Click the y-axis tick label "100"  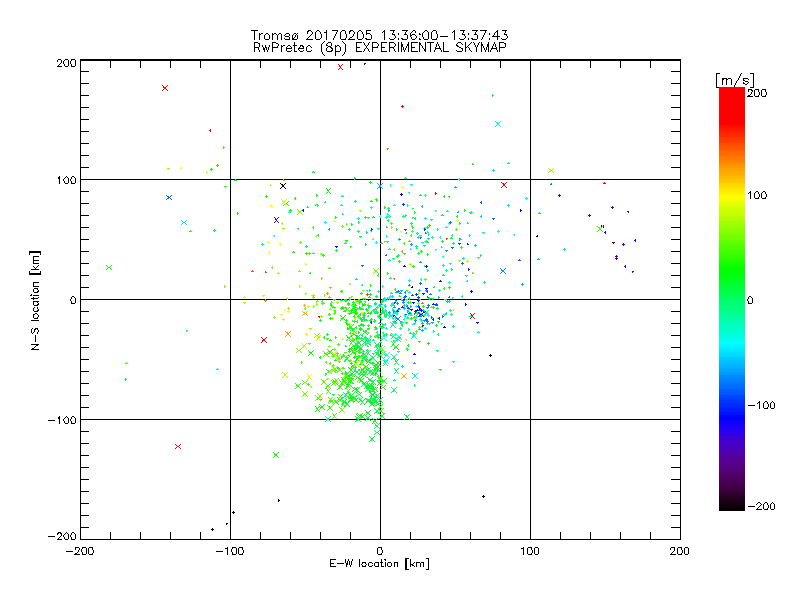66,180
